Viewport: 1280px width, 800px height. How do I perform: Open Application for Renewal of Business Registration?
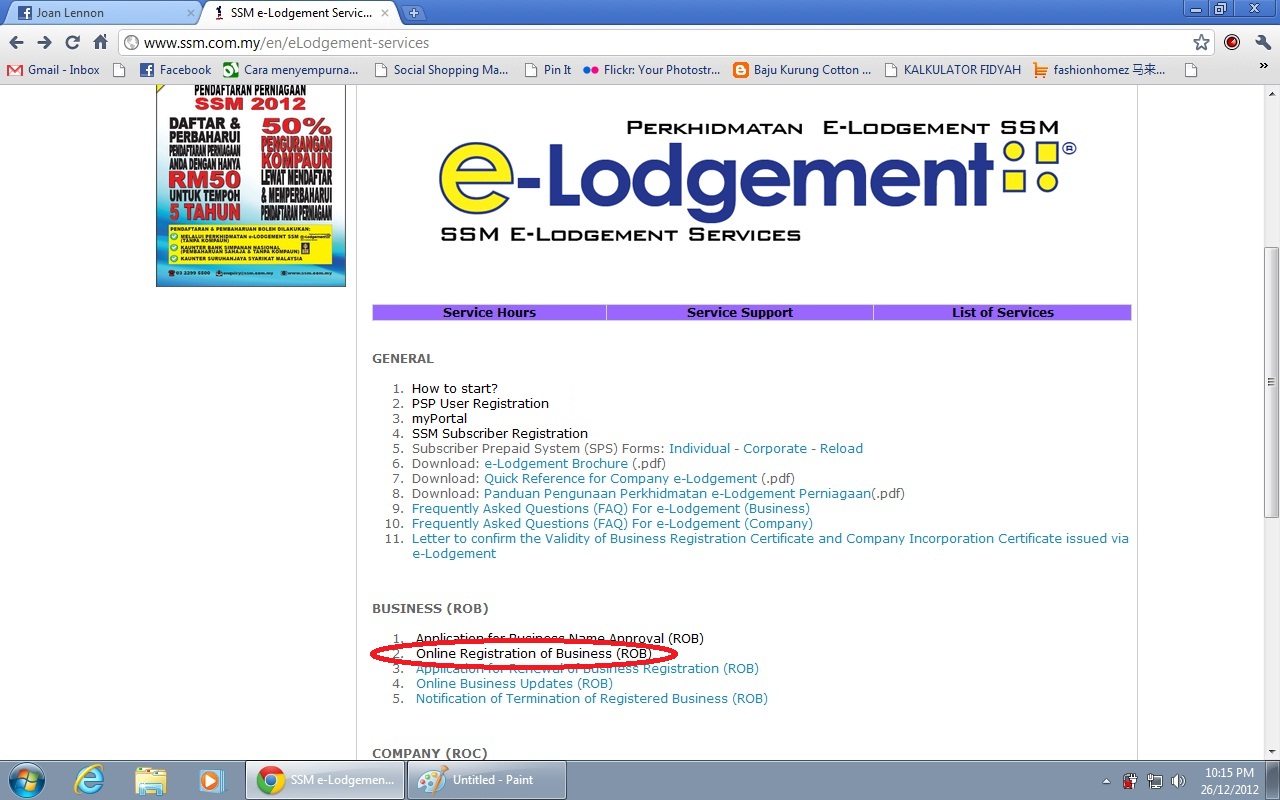587,668
